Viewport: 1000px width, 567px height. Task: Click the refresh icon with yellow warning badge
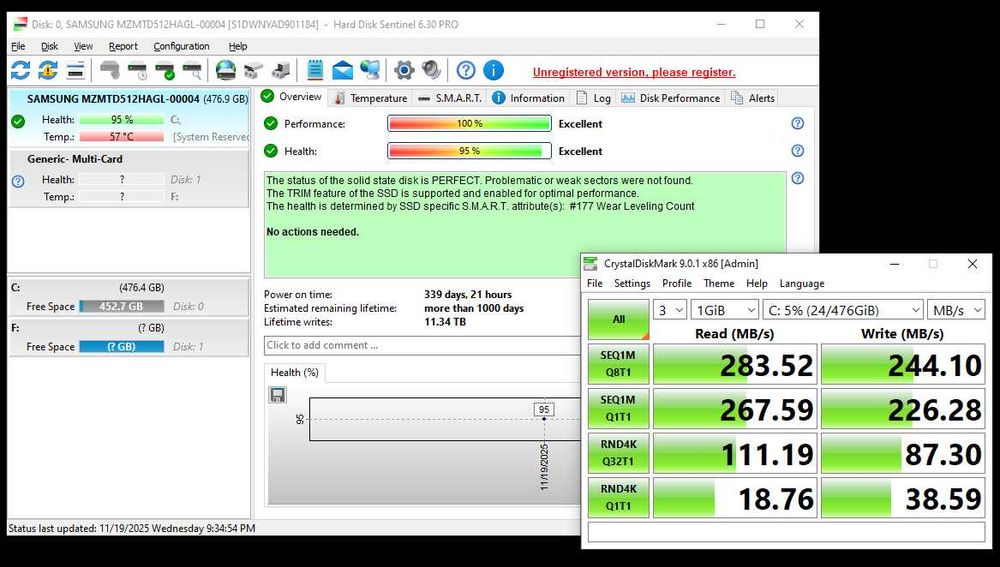[48, 70]
